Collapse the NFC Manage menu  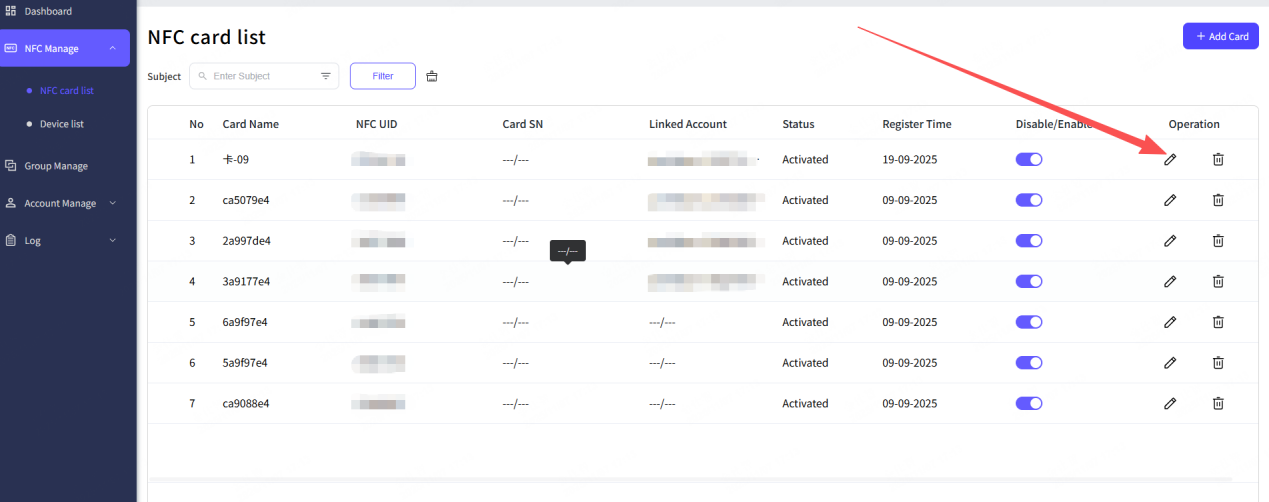point(112,48)
